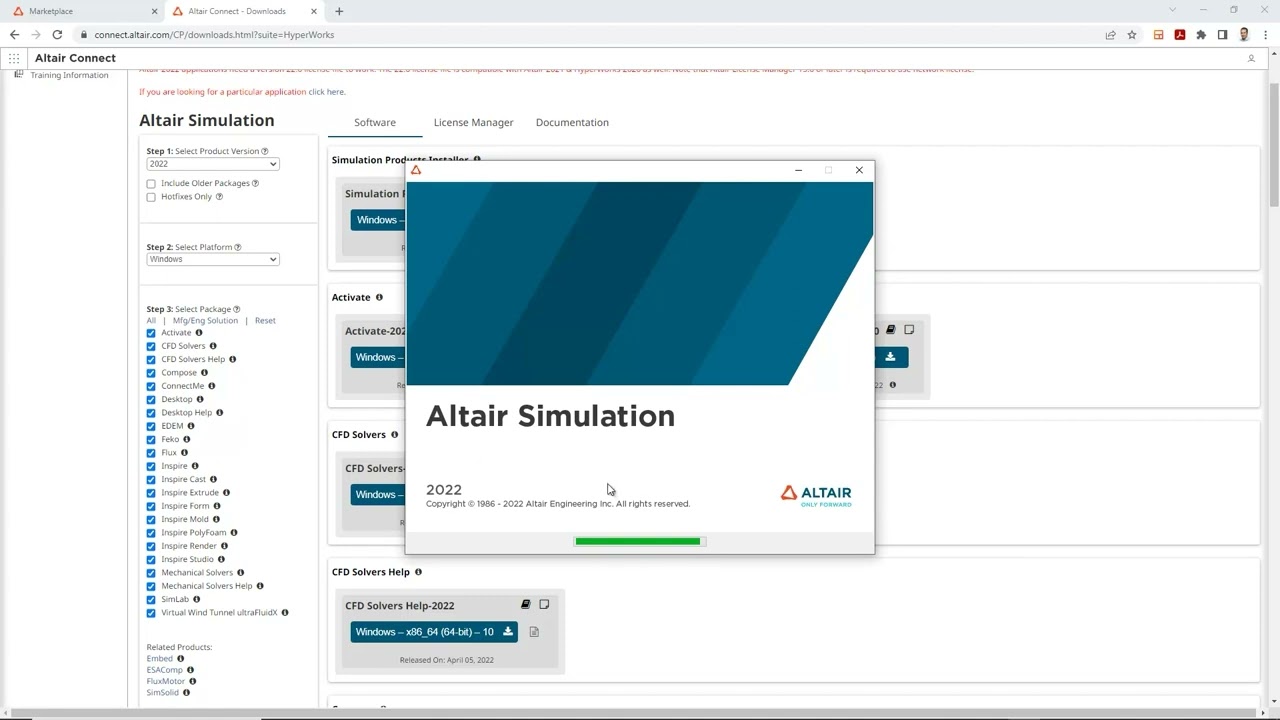Select All packages link

(x=151, y=321)
